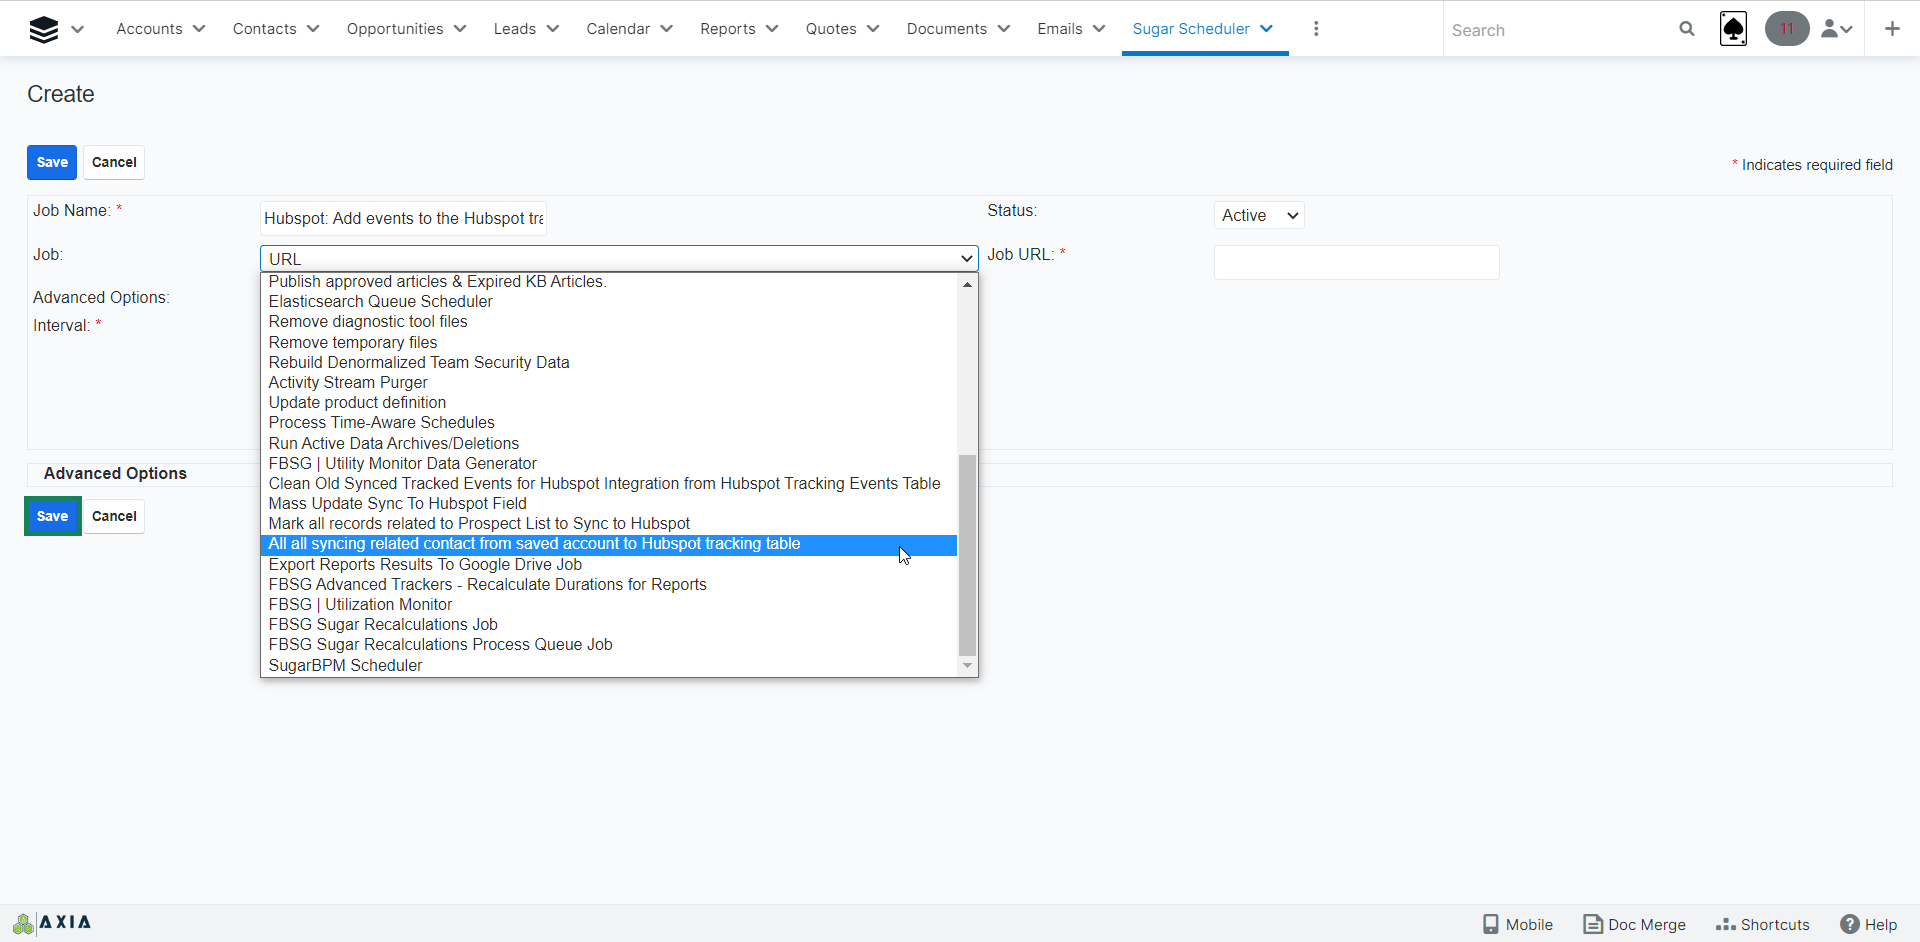Screen dimensions: 1920x942
Task: Open notifications badge showing 11
Action: (1787, 29)
